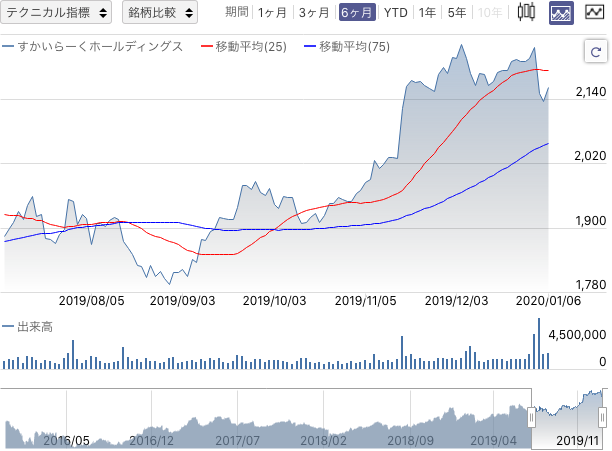Open the 銘柄比較 dropdown
The width and height of the screenshot is (612, 451).
pyautogui.click(x=160, y=12)
